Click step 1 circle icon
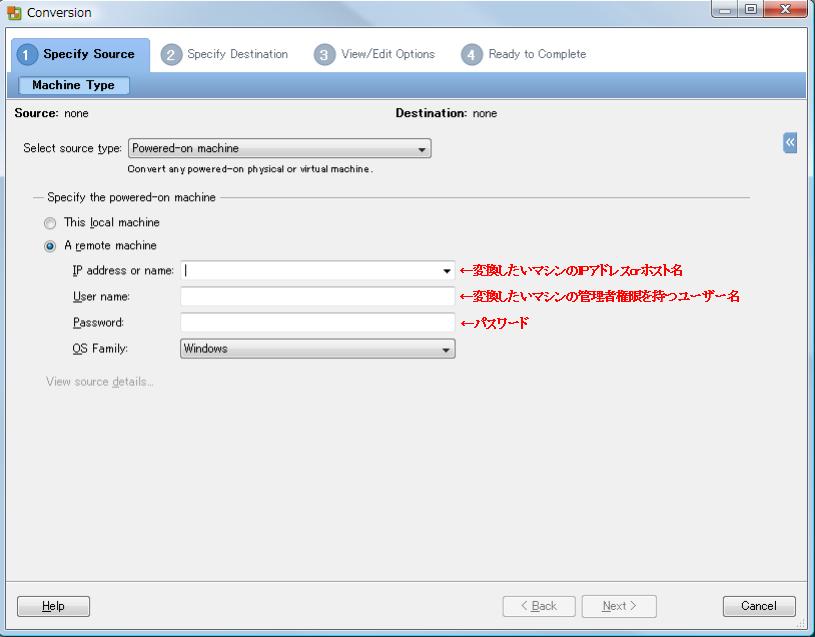The width and height of the screenshot is (815, 637). coord(27,55)
